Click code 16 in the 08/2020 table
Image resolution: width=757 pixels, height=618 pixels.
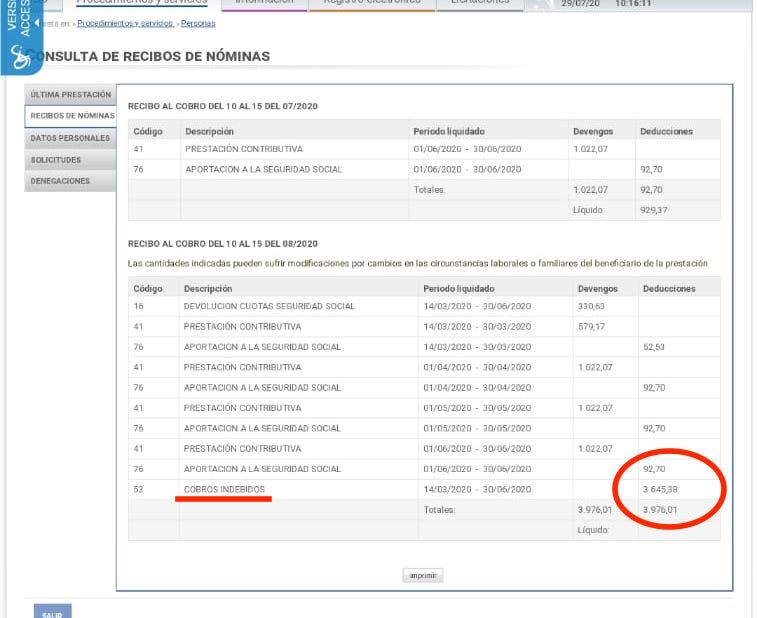point(139,306)
